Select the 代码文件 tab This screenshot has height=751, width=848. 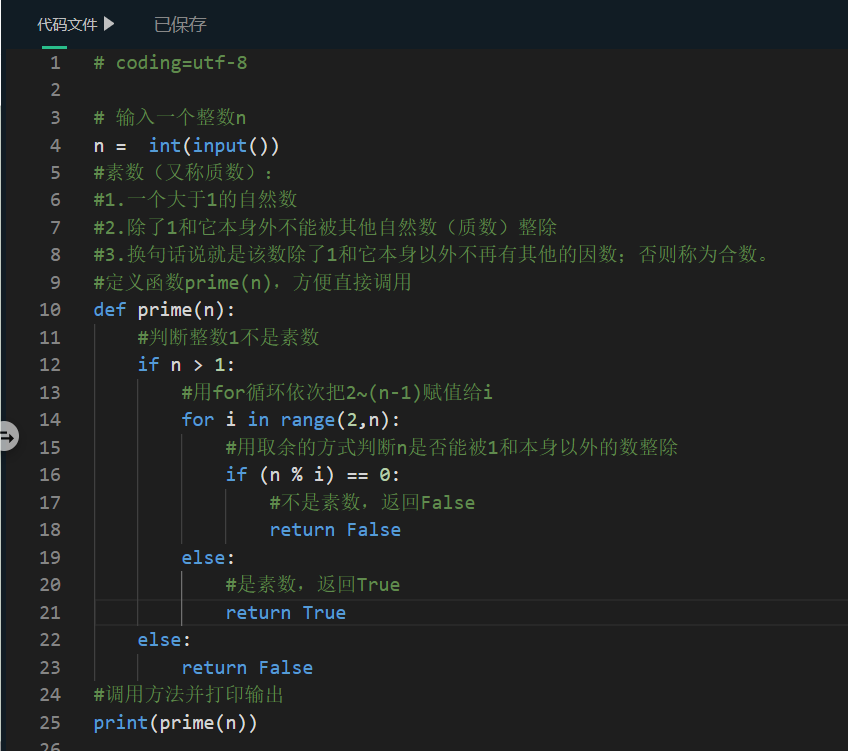click(65, 23)
